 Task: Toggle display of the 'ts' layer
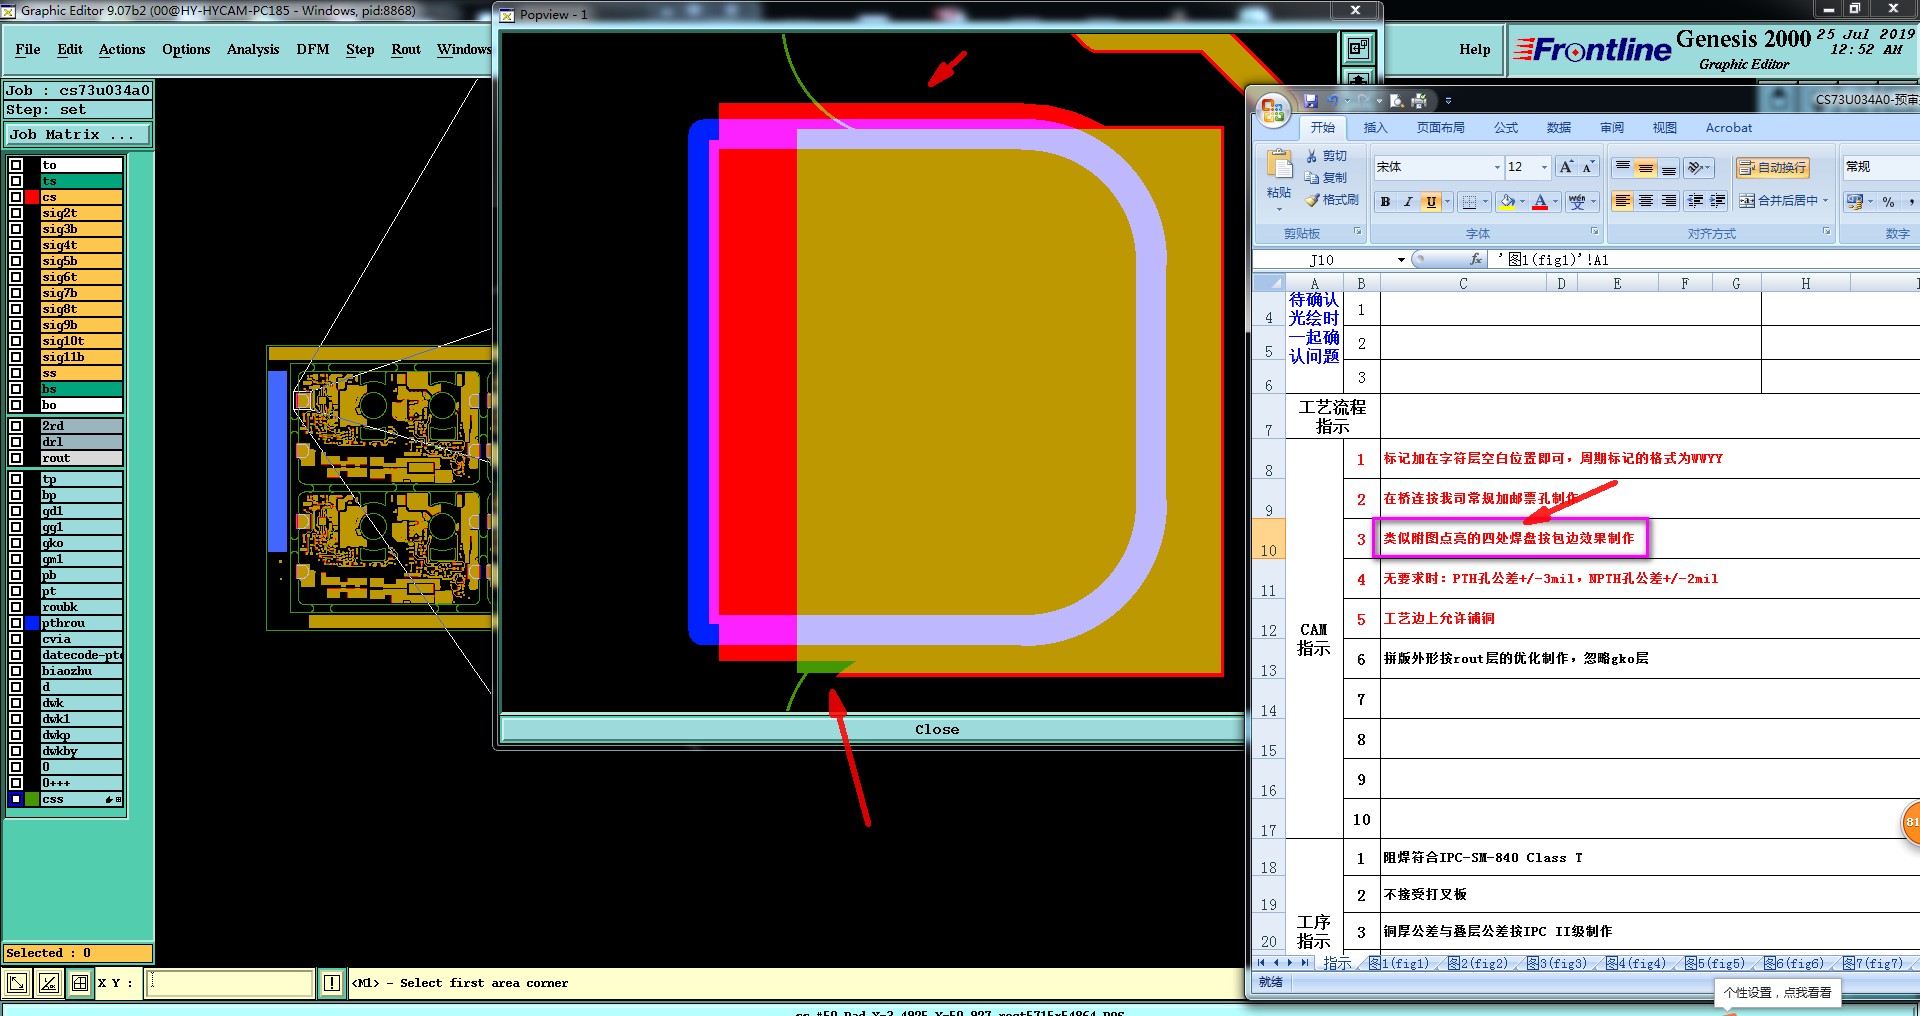16,181
